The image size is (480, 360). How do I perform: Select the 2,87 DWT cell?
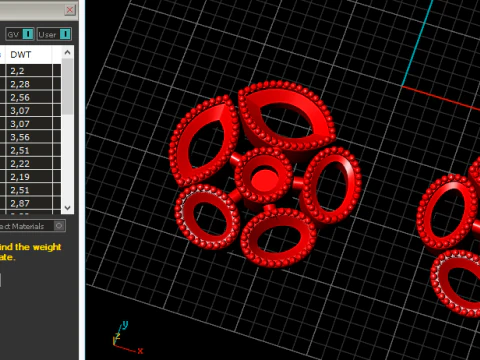(x=29, y=203)
